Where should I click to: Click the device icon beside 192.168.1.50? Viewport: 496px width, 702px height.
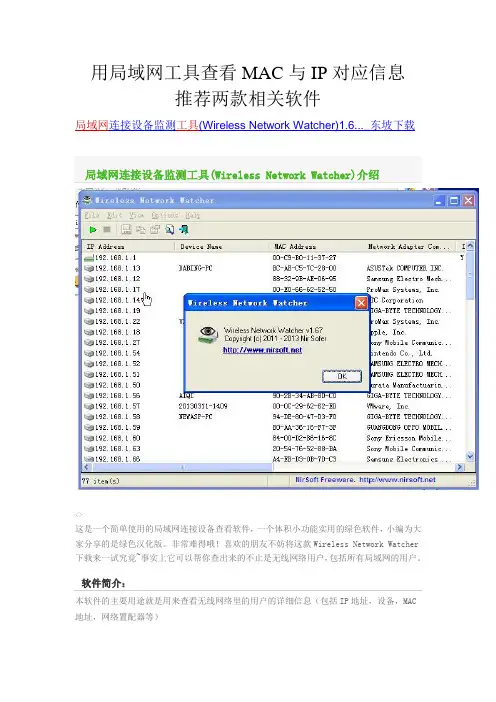pos(89,385)
